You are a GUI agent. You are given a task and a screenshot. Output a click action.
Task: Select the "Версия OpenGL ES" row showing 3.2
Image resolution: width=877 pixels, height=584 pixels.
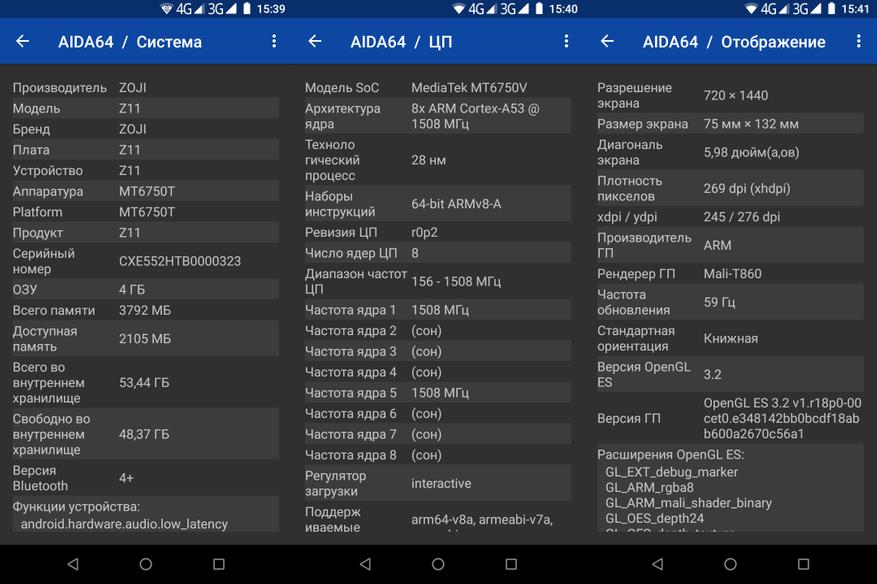(730, 375)
